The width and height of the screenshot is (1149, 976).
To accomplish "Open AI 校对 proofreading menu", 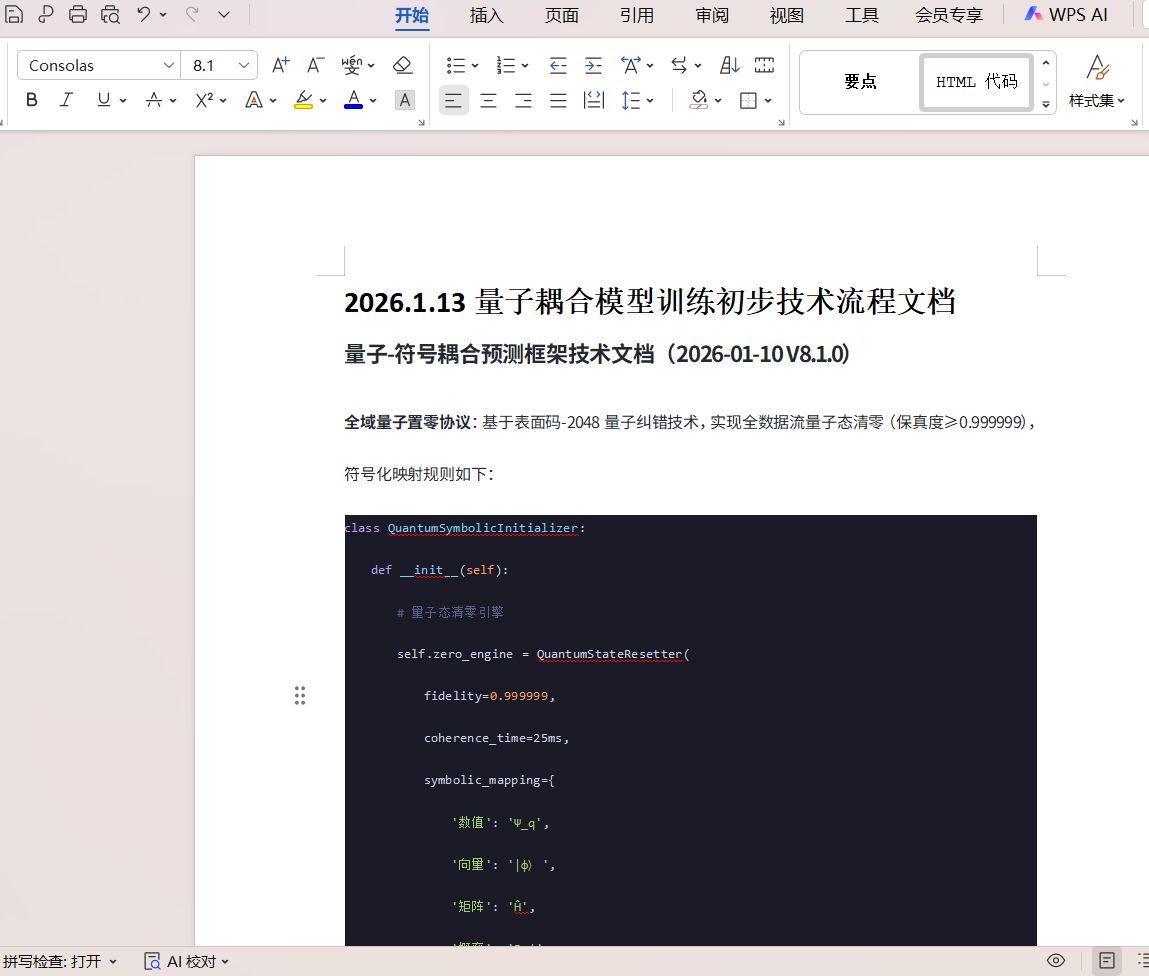I will click(x=187, y=961).
